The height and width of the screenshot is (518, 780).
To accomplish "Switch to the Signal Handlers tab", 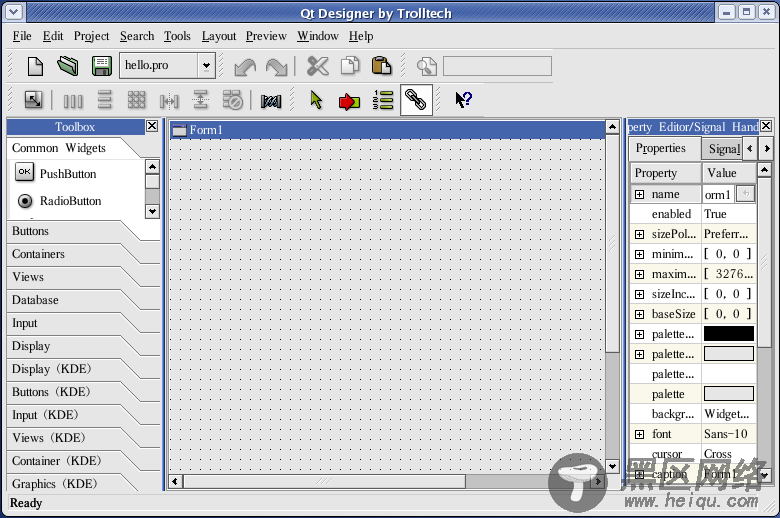I will click(x=722, y=149).
